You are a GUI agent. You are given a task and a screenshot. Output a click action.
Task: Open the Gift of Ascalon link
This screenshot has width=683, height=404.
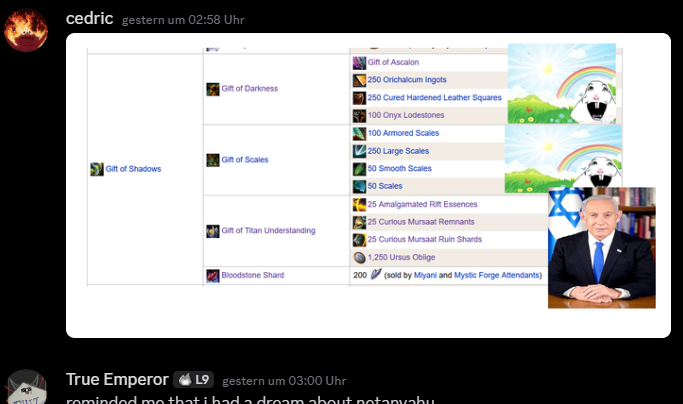(393, 62)
